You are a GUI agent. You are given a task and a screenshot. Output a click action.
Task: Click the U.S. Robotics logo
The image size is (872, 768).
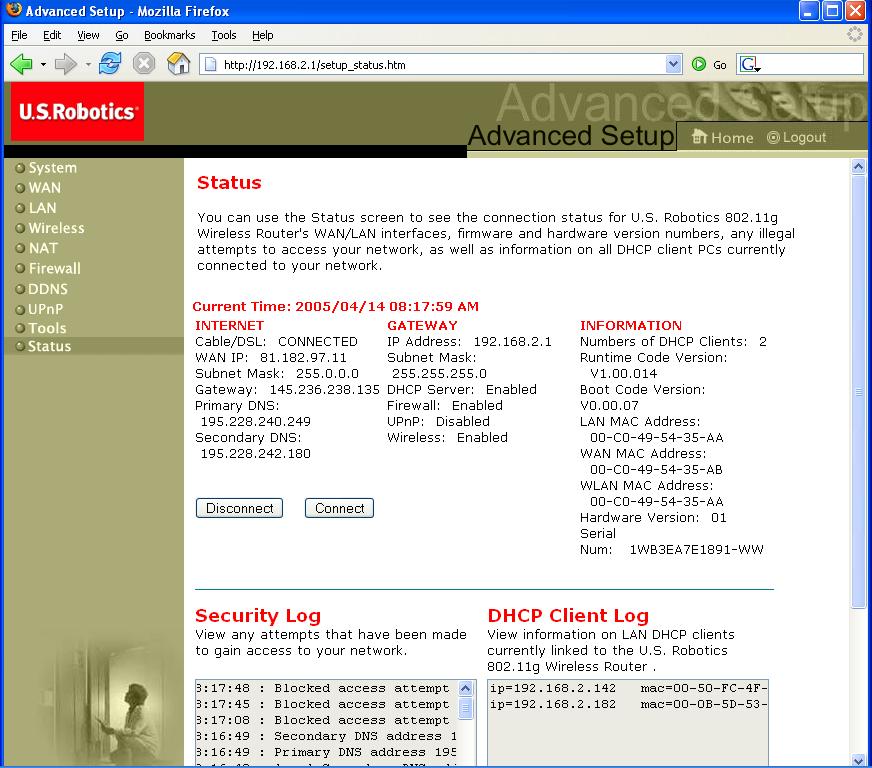tap(77, 111)
